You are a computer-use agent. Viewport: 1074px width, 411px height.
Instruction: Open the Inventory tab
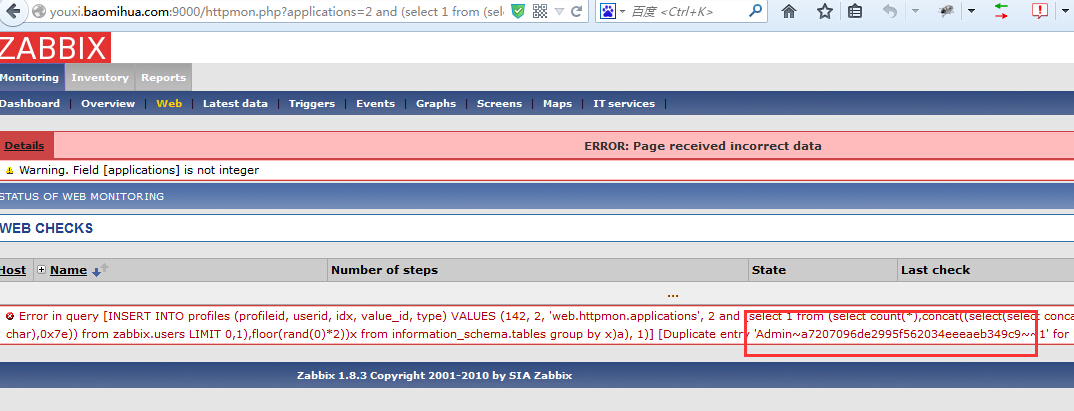(x=100, y=77)
